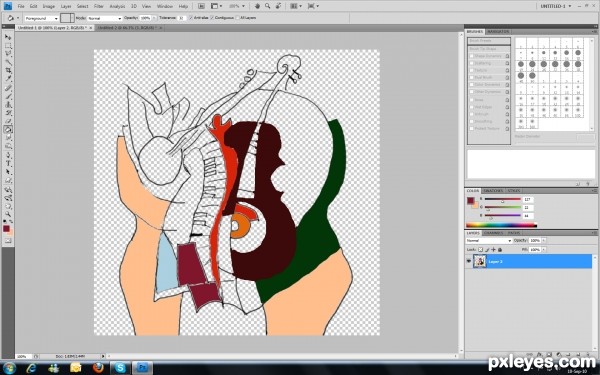Switch to the Navigator panel tab
The height and width of the screenshot is (375, 600).
[498, 31]
